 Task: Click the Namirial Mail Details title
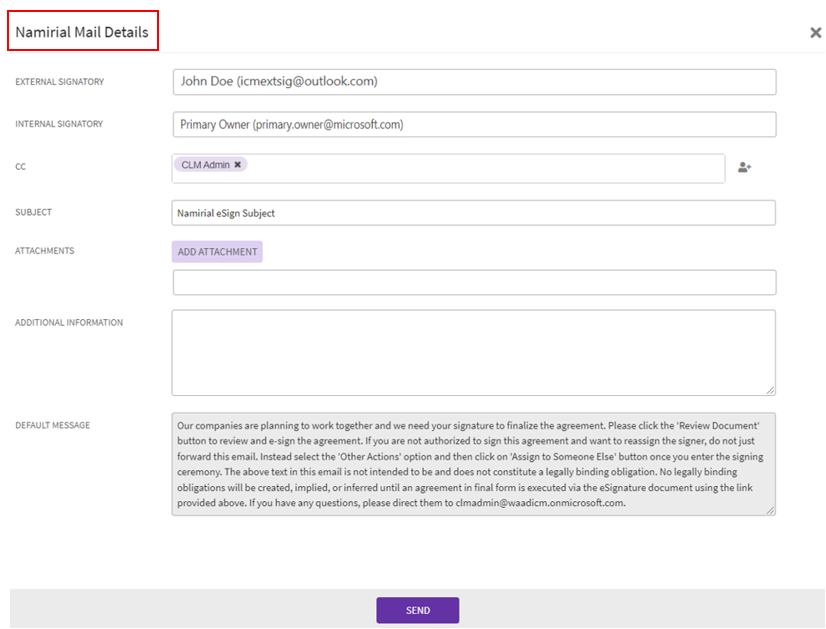[82, 33]
